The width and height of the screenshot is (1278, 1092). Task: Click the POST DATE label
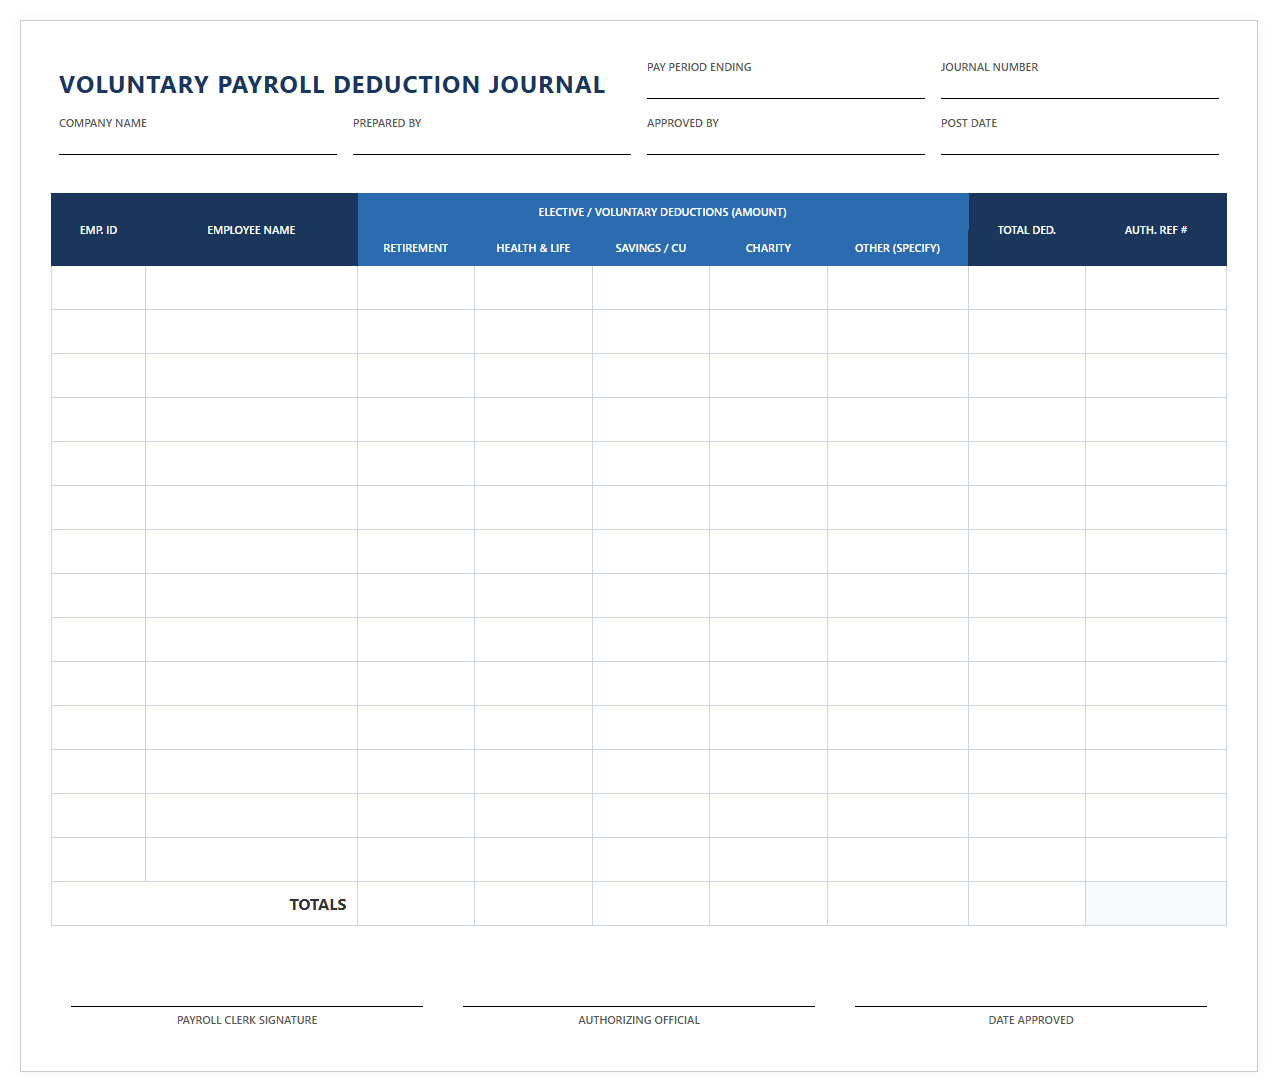[969, 123]
